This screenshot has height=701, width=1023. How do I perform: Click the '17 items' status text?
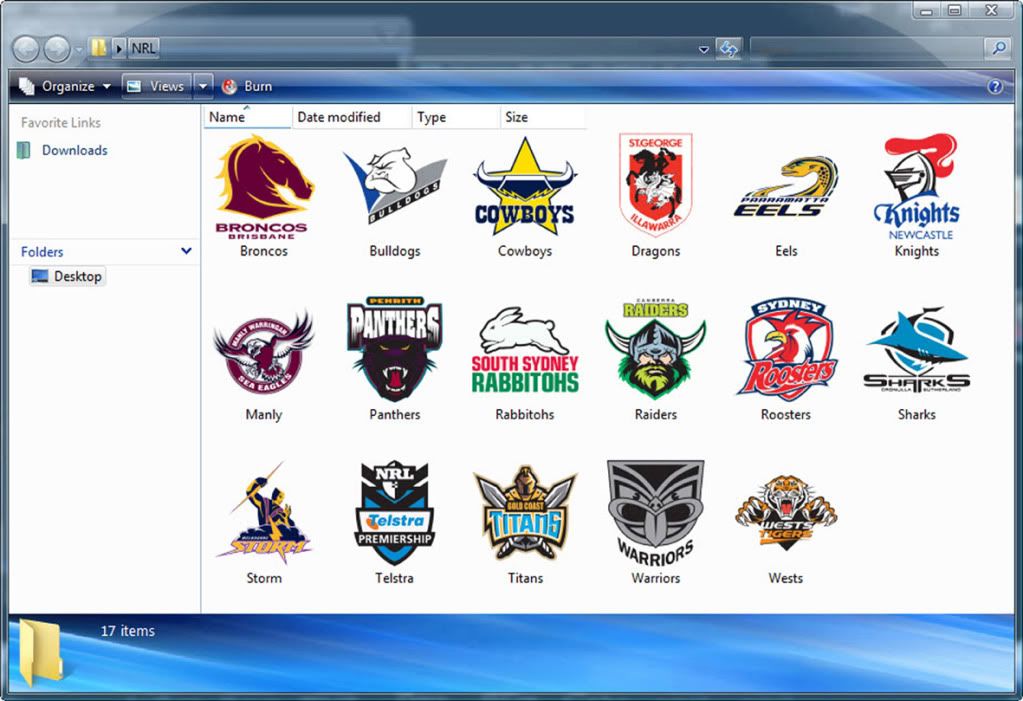128,631
